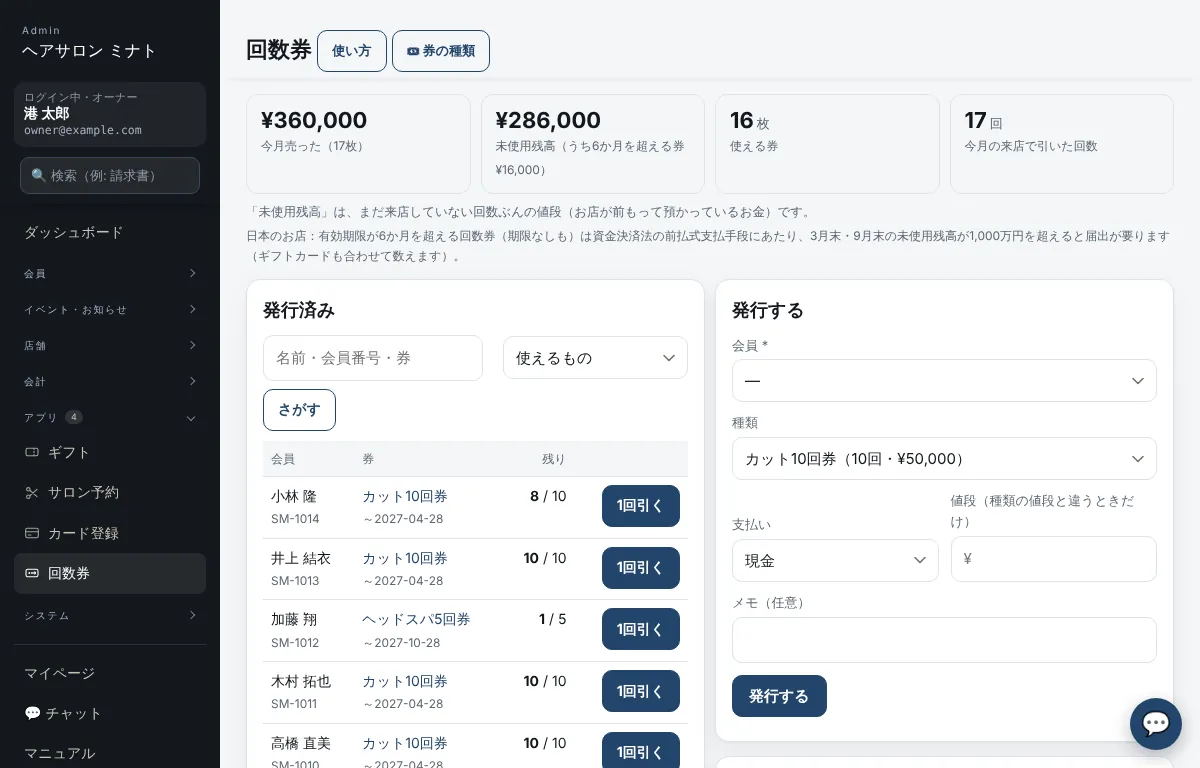The image size is (1200, 768).
Task: Open マニュアル from the sidebar
Action: point(110,753)
